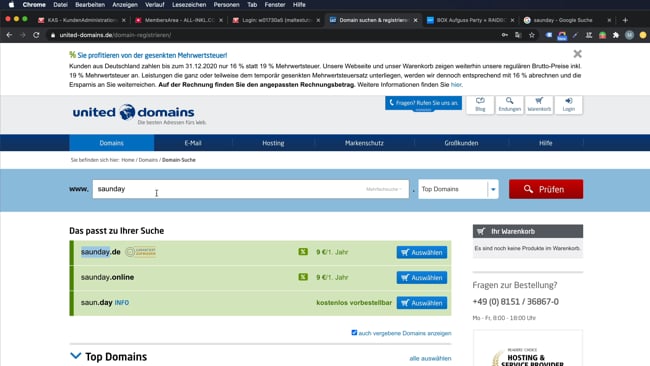Open the Chrome profile avatar
The width and height of the screenshot is (650, 366).
coord(629,35)
